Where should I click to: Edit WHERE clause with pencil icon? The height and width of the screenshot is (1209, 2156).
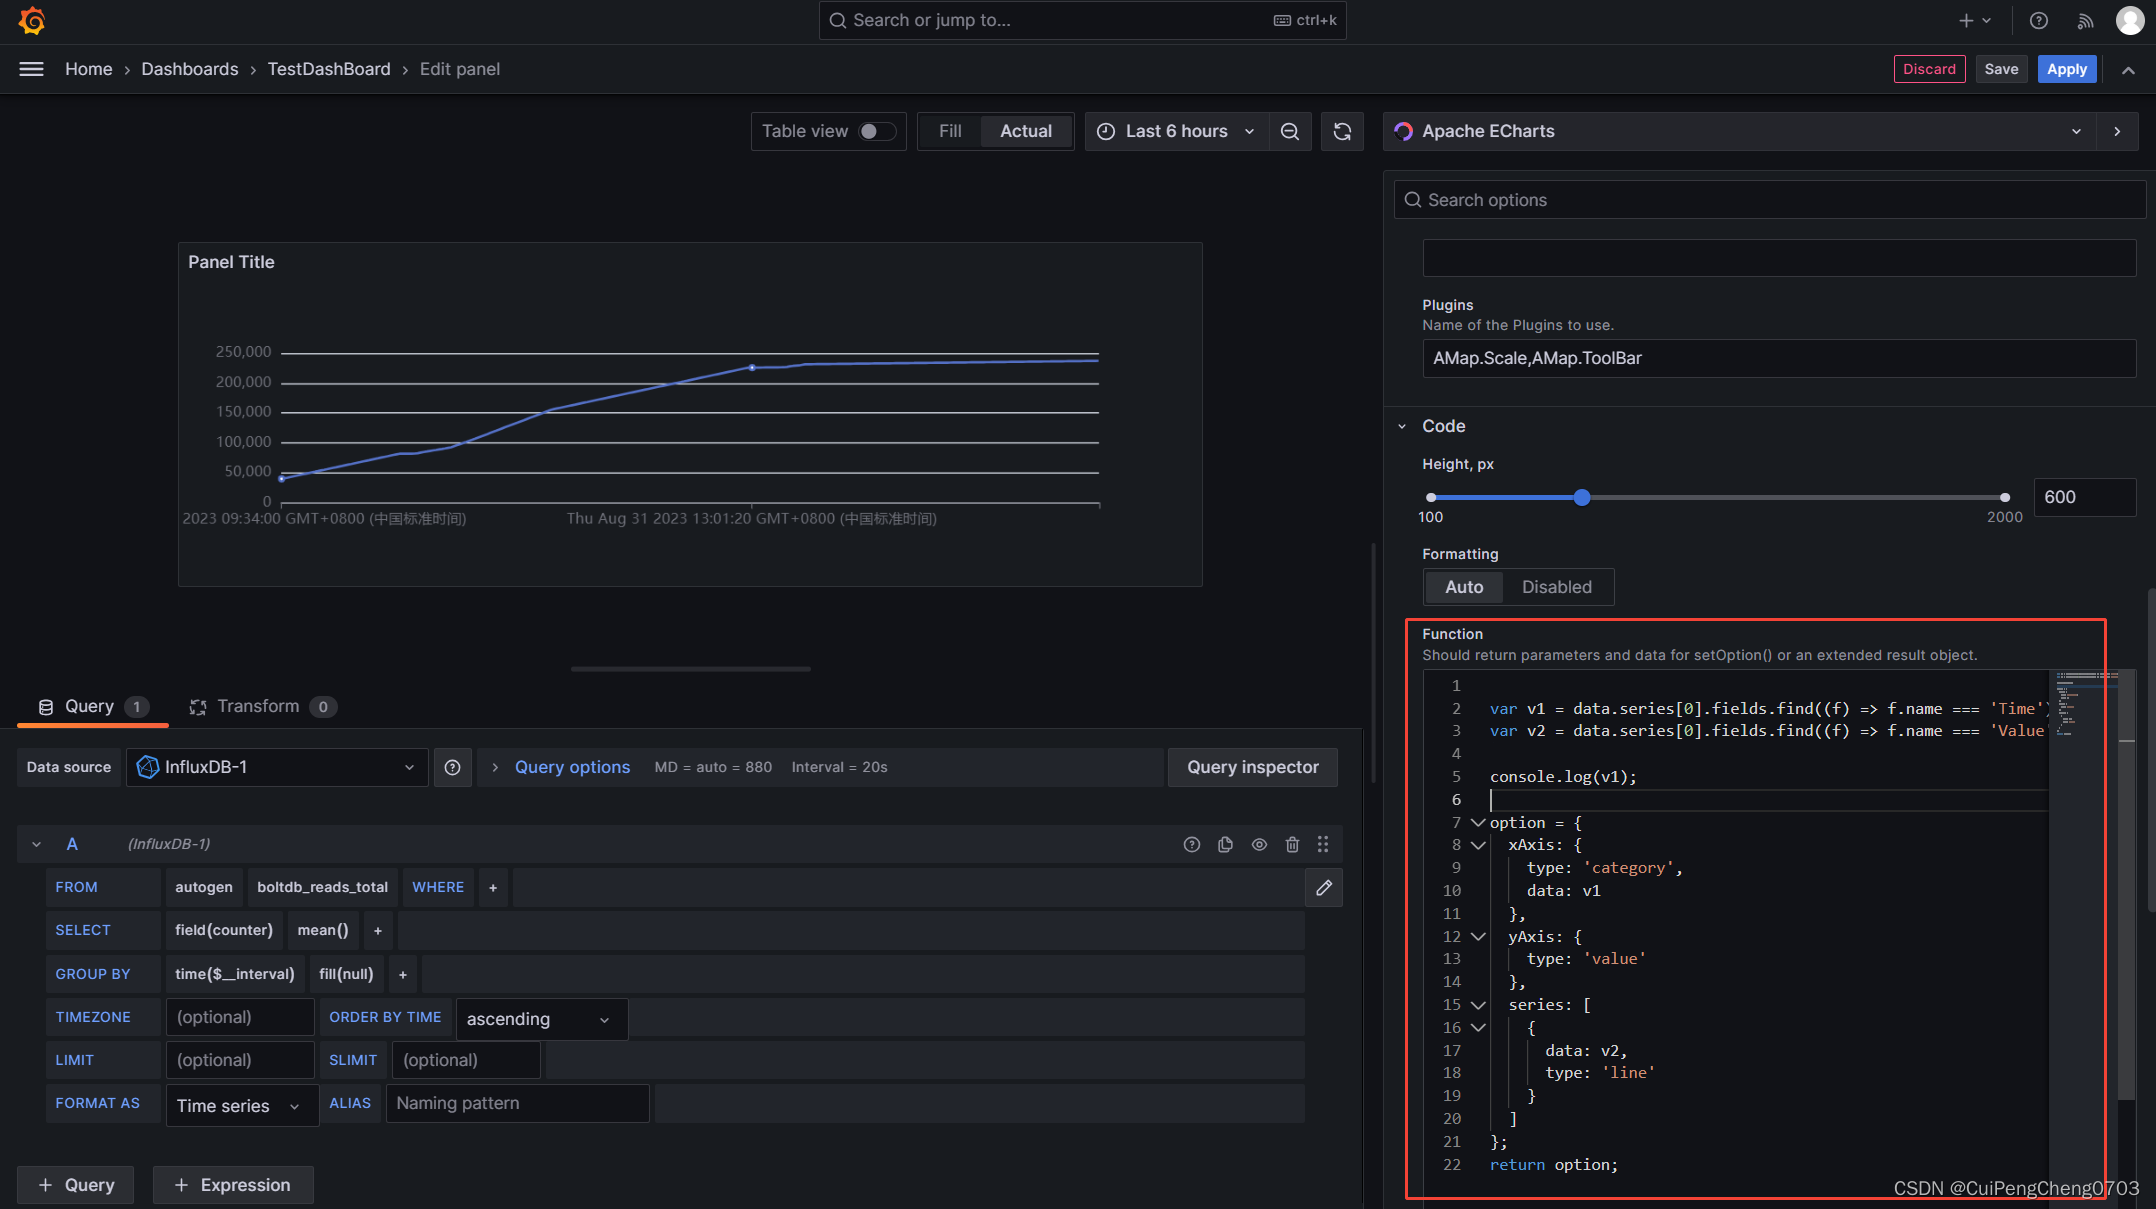tap(1323, 887)
